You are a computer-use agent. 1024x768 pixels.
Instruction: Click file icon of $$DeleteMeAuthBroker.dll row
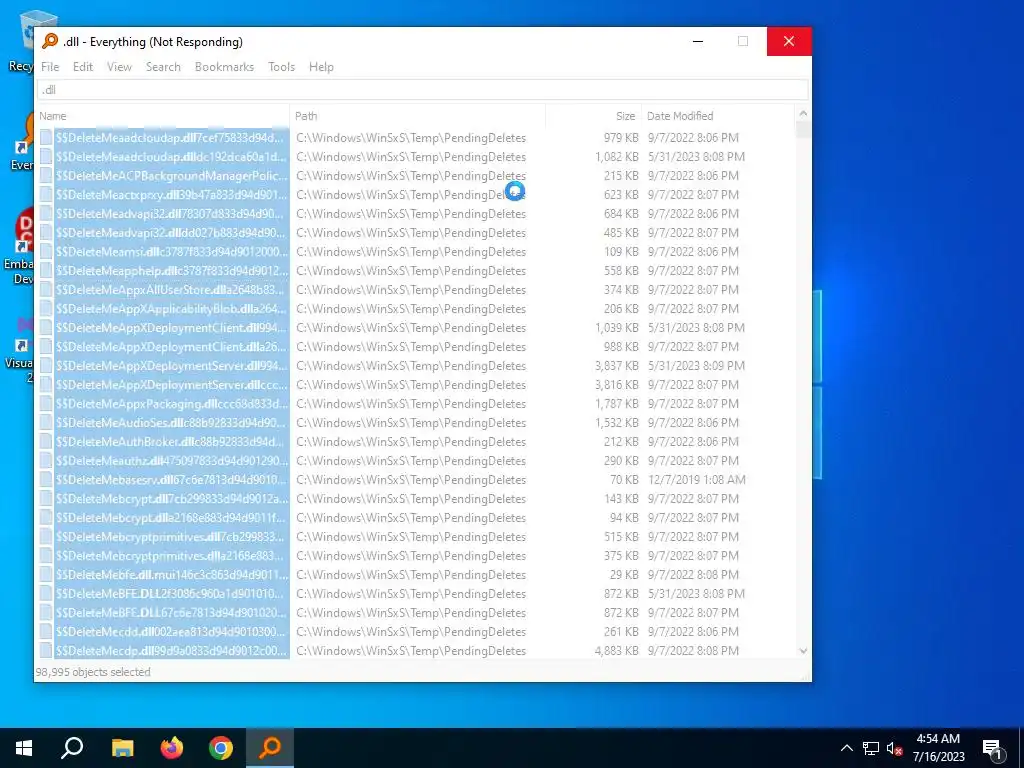coord(46,441)
